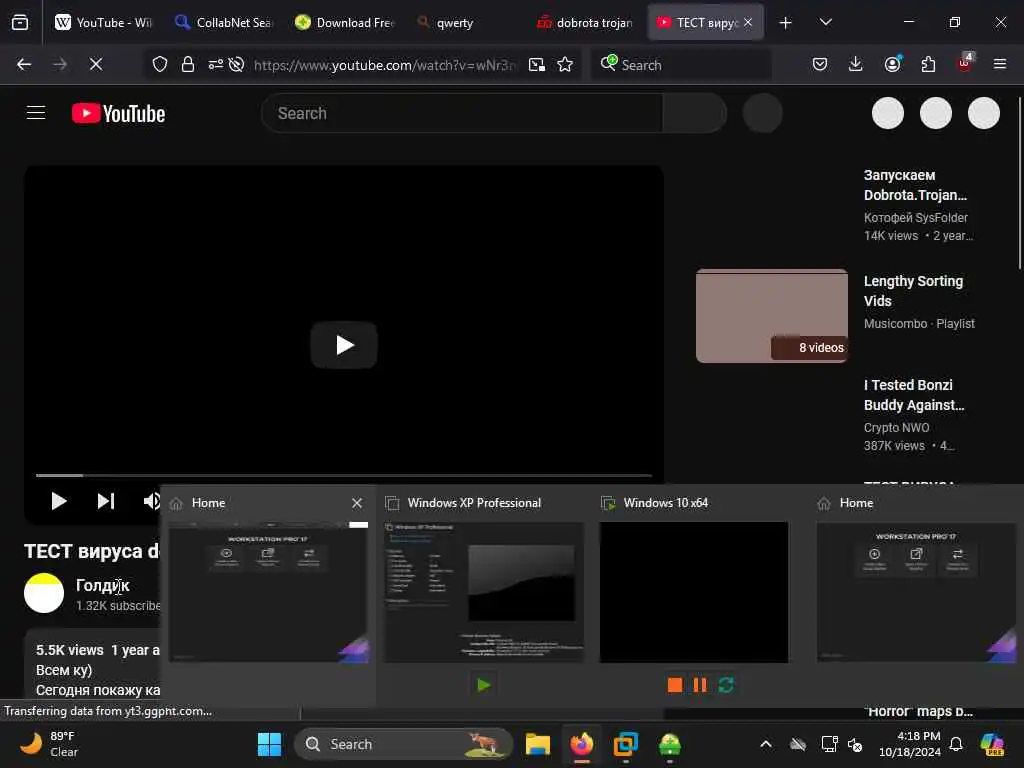This screenshot has height=768, width=1024.
Task: Close the first Home VMware preview
Action: (357, 503)
